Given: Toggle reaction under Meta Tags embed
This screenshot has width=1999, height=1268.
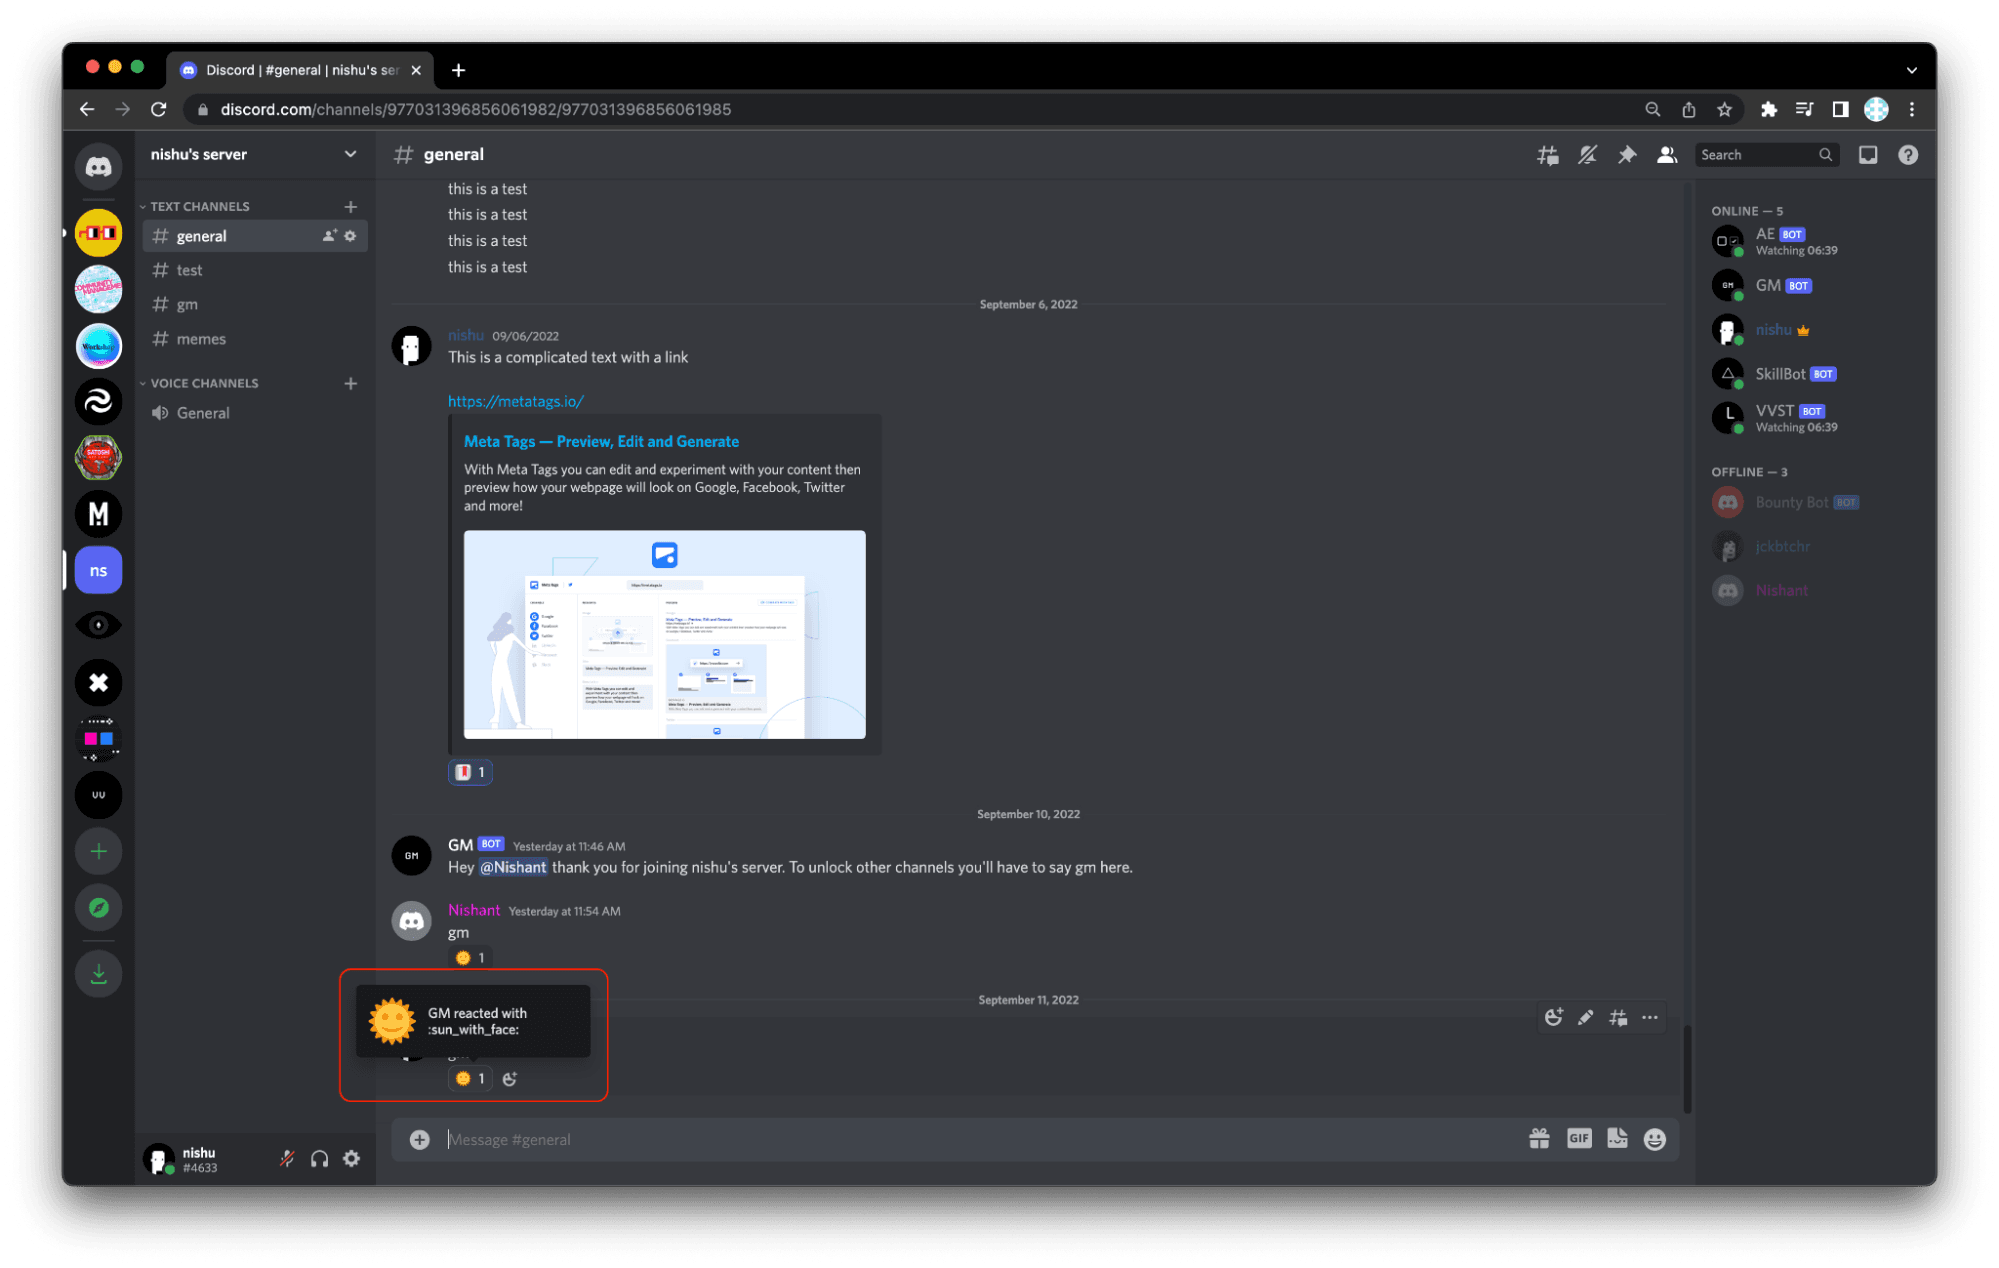Looking at the screenshot, I should (x=470, y=772).
